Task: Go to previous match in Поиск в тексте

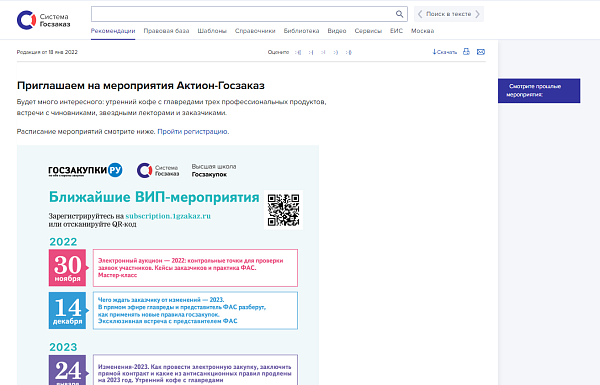Action: coord(420,14)
